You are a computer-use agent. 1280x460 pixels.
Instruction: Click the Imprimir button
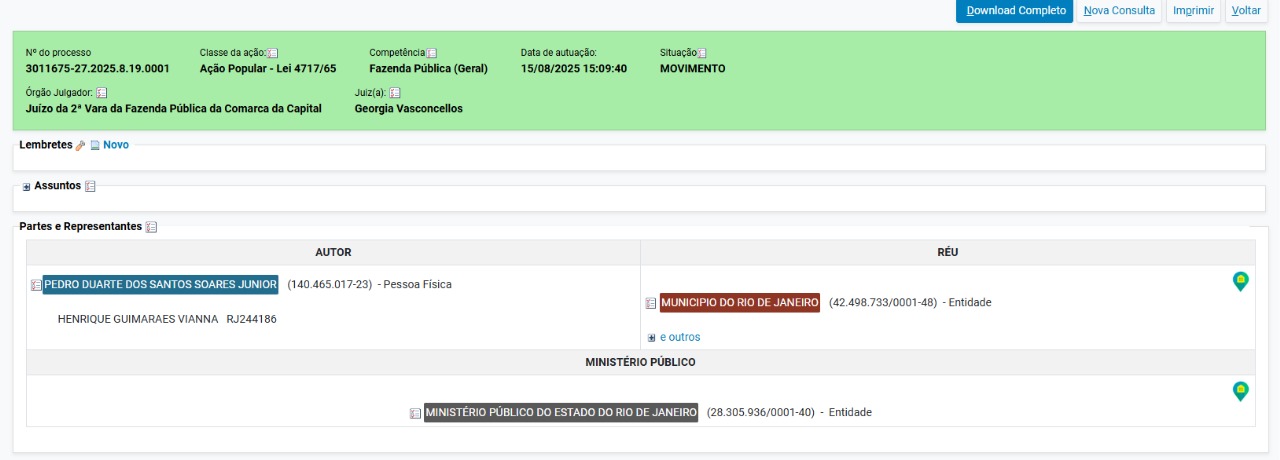[x=1193, y=11]
